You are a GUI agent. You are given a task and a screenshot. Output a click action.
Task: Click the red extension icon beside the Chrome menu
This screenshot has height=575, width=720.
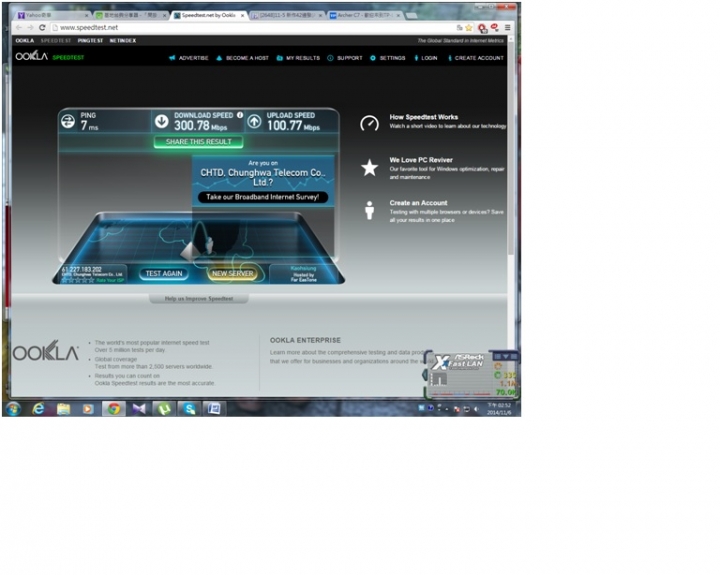[x=495, y=28]
